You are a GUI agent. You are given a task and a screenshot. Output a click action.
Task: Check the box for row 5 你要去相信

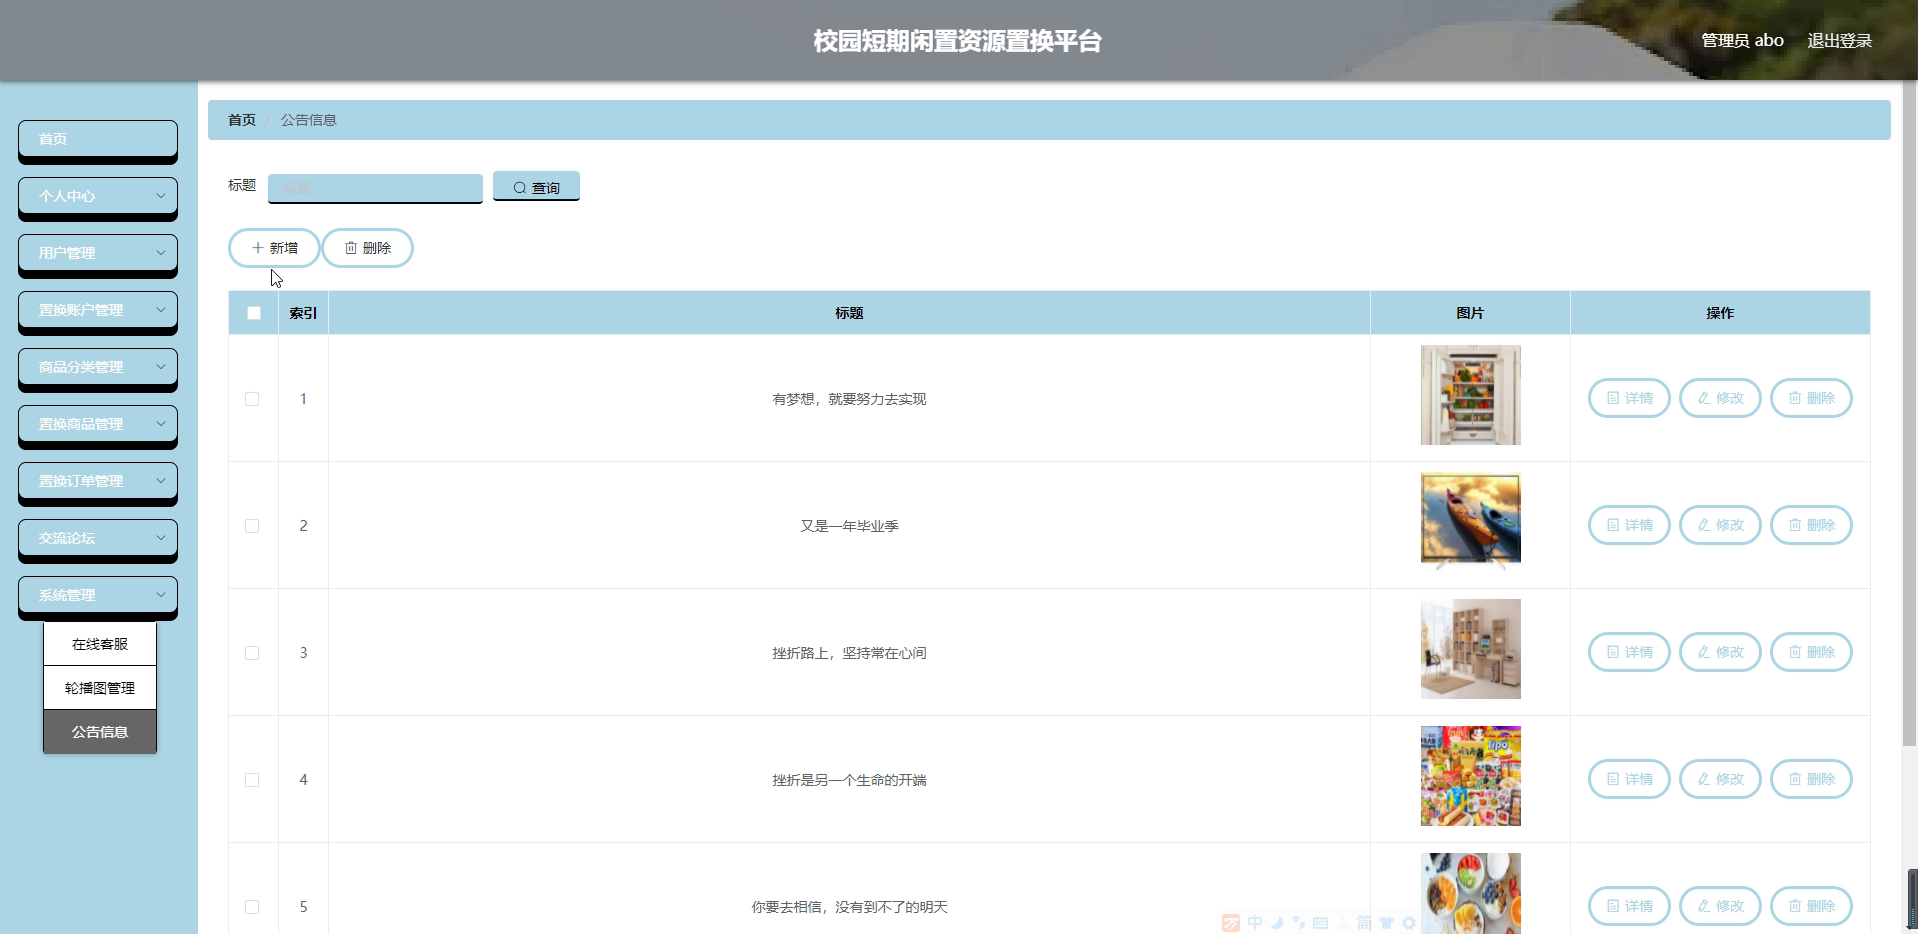click(x=252, y=907)
